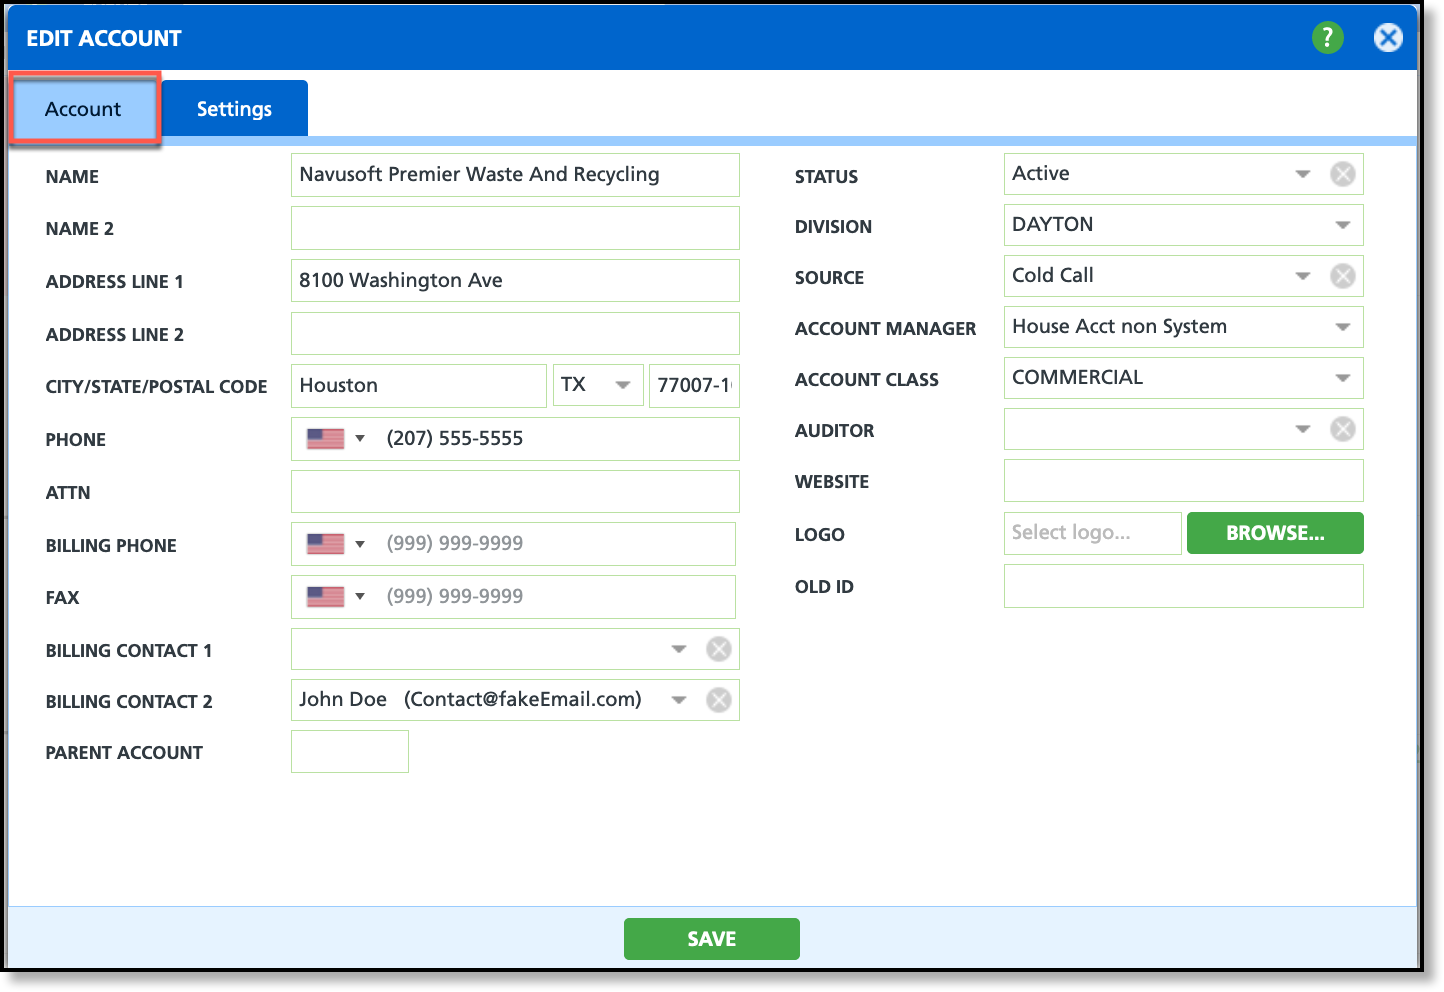Click the Save button
The image size is (1444, 992).
(712, 939)
